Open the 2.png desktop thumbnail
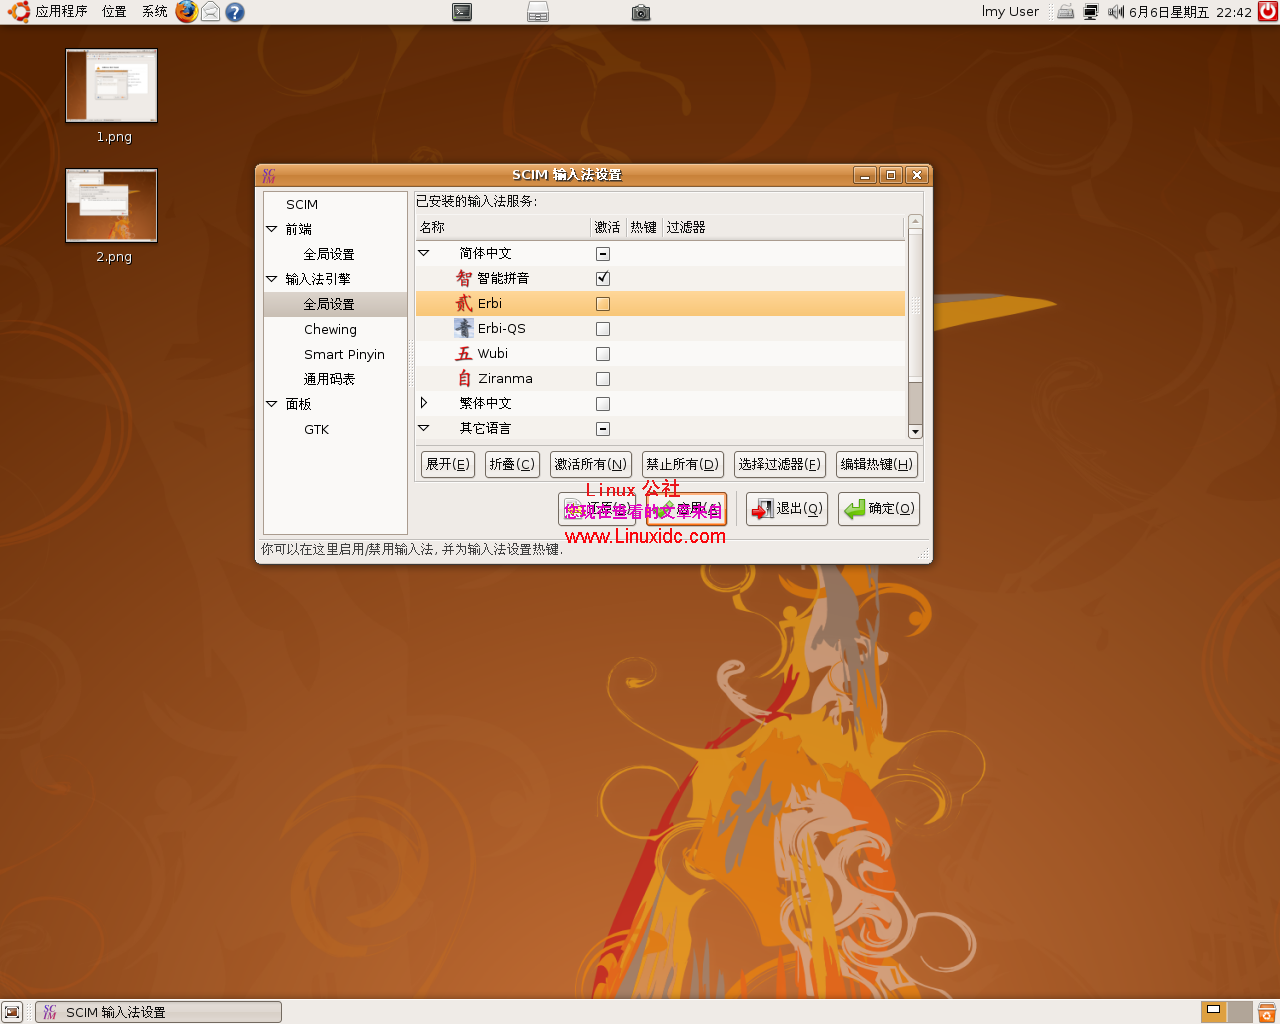 click(112, 206)
